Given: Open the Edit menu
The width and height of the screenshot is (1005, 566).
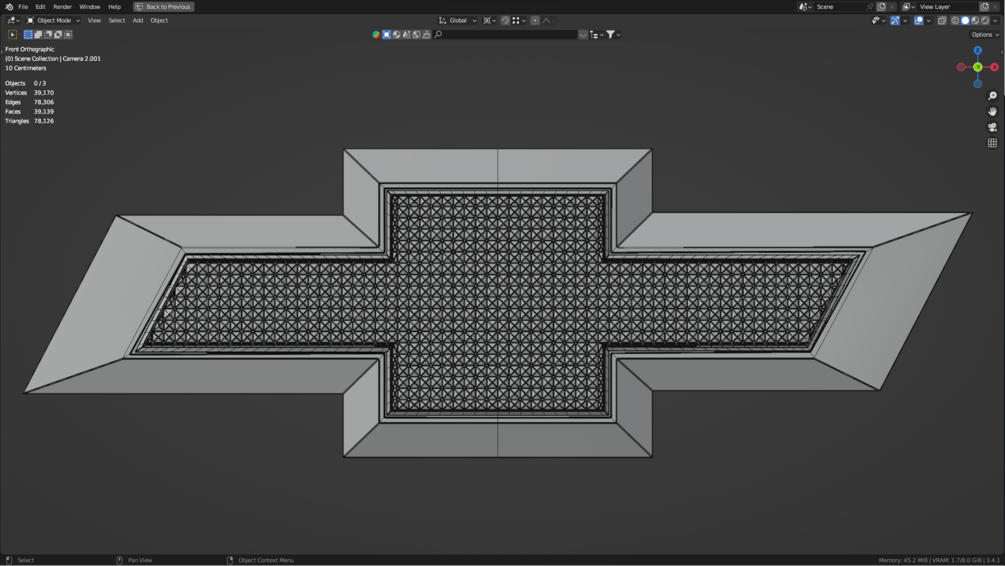Looking at the screenshot, I should 40,6.
